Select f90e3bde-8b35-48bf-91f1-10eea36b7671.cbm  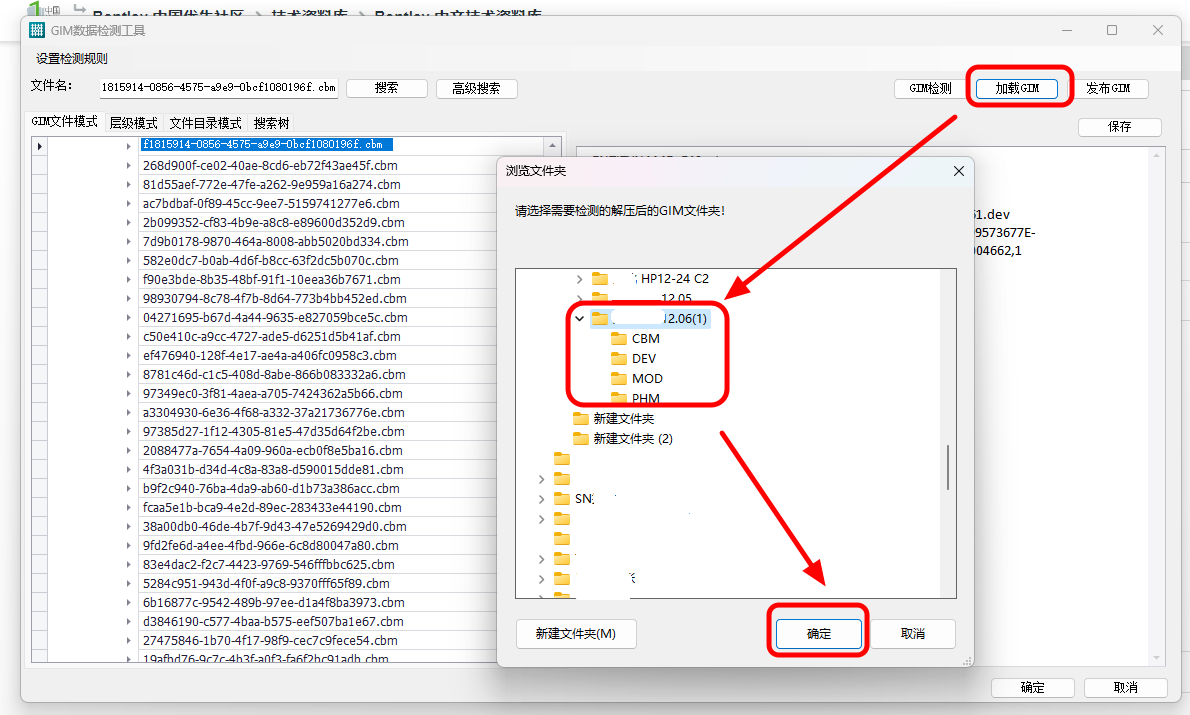272,279
